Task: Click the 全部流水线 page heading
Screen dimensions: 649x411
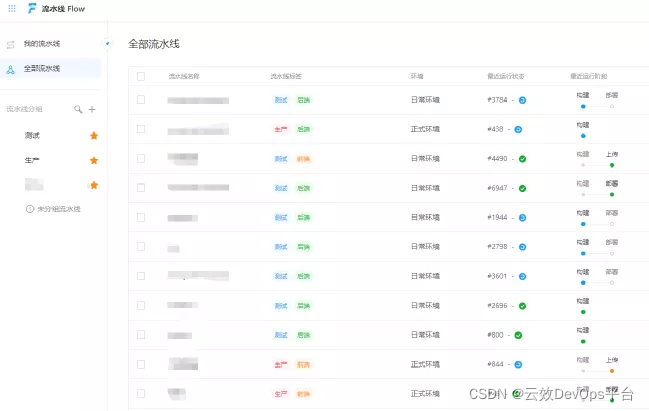Action: [x=154, y=44]
